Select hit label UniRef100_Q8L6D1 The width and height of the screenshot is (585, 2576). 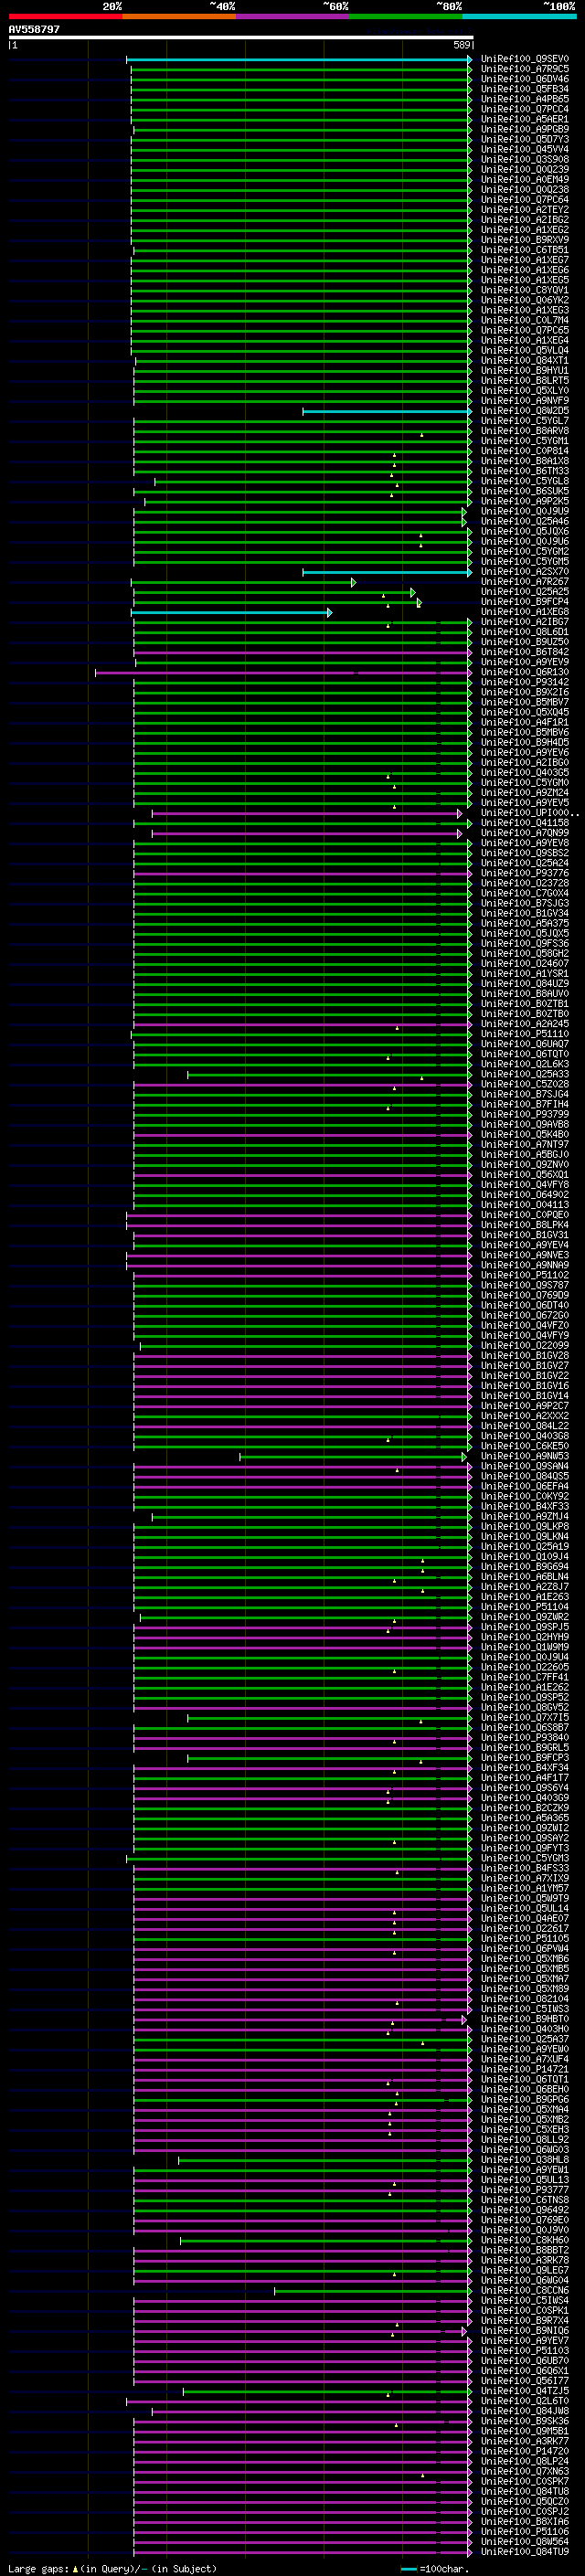[524, 632]
